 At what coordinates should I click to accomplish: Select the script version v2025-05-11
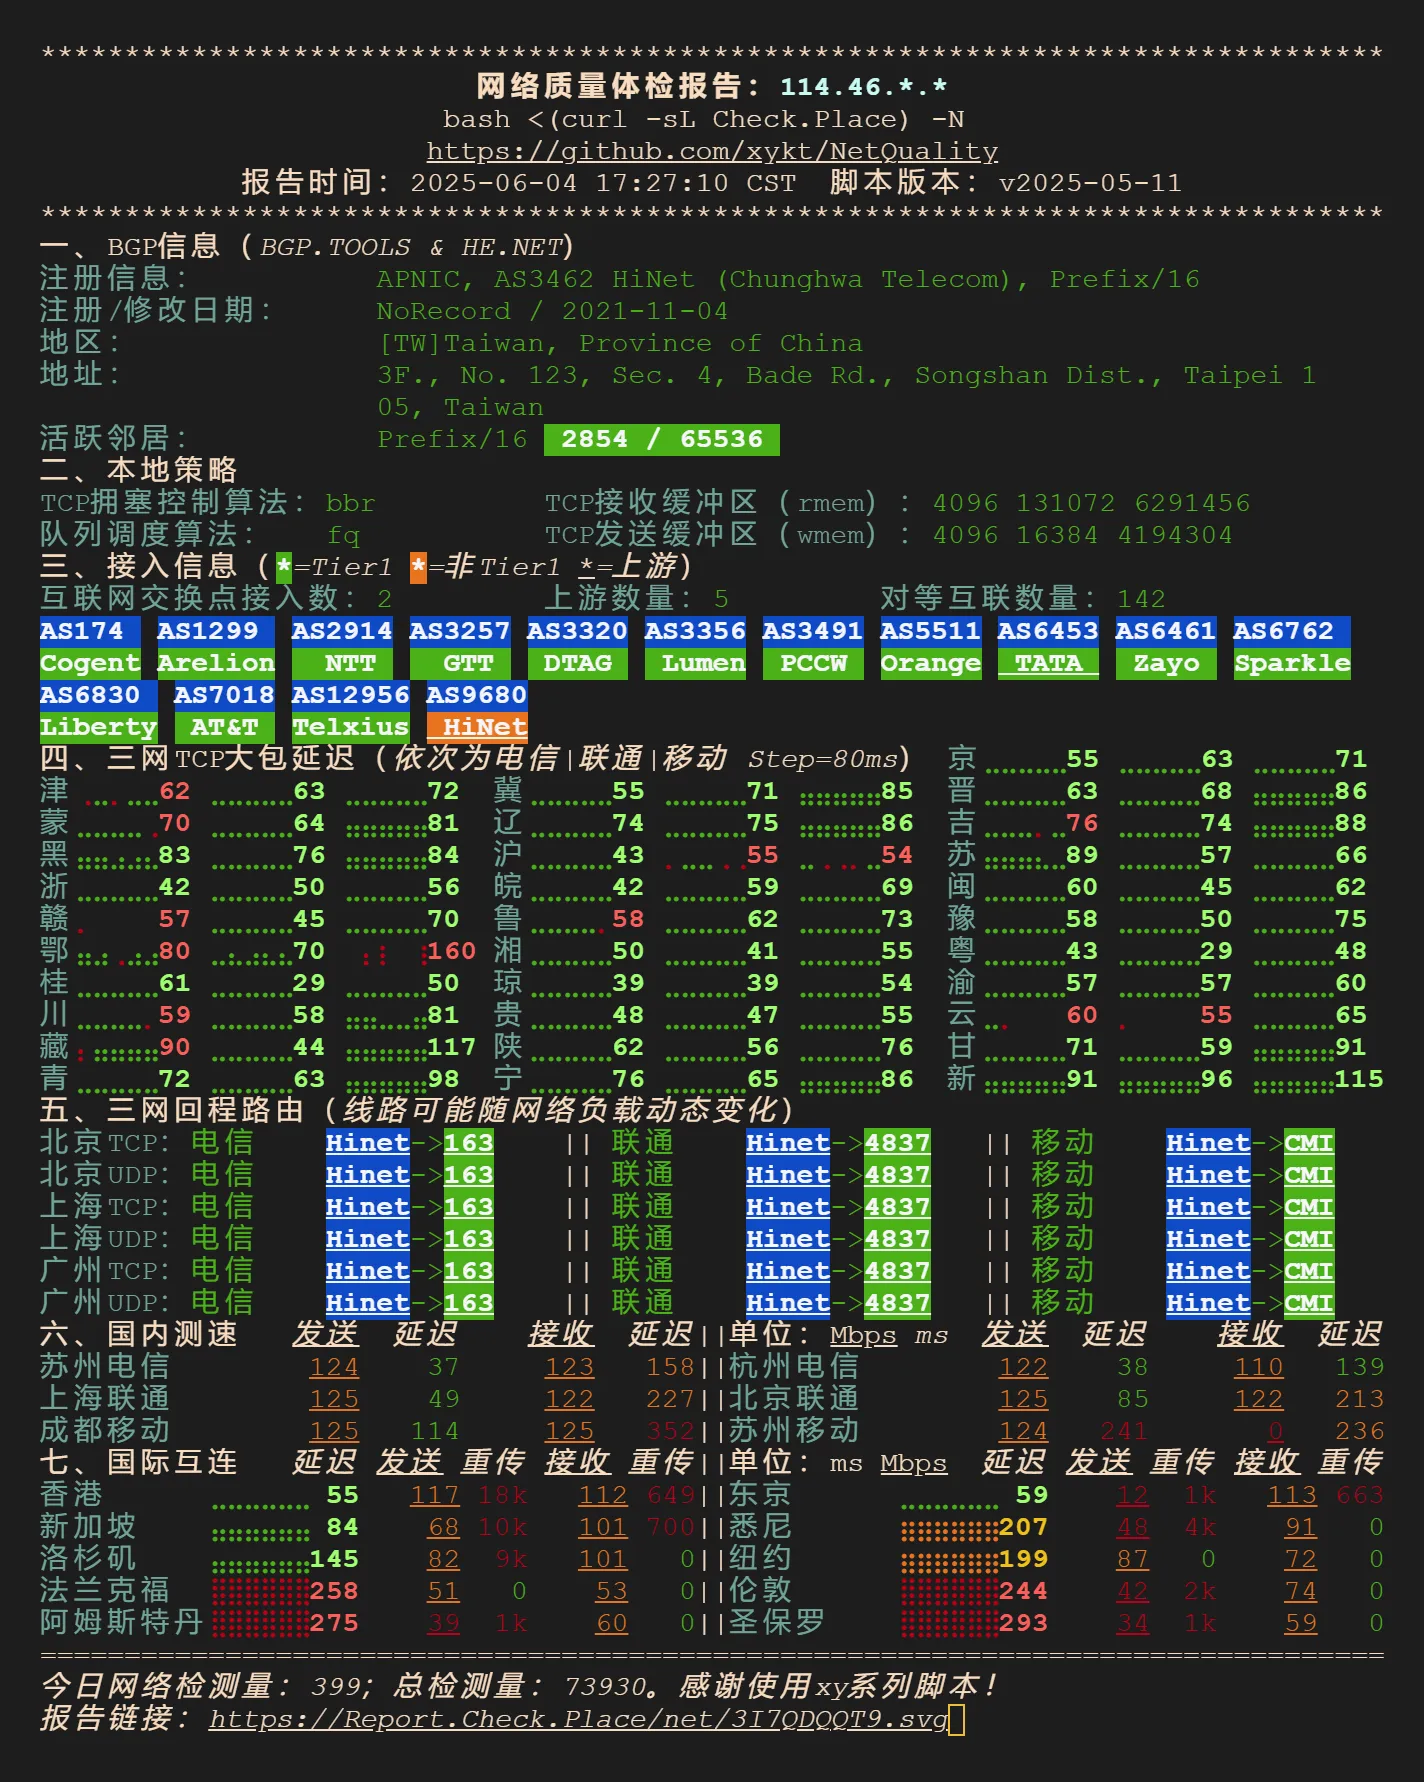pos(1090,183)
